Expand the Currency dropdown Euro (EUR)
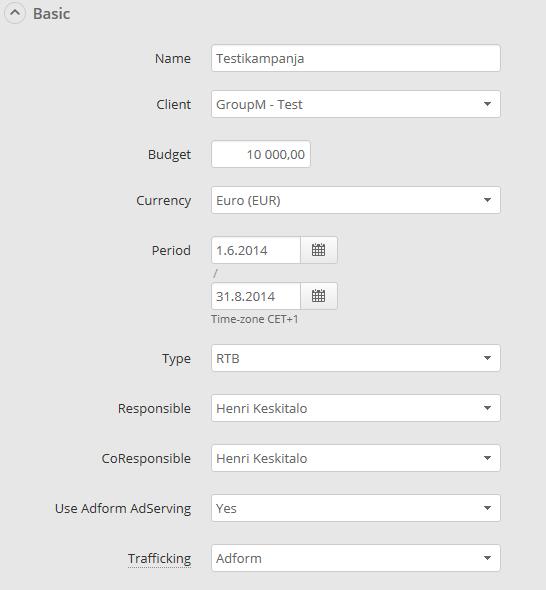This screenshot has height=590, width=546. [356, 200]
